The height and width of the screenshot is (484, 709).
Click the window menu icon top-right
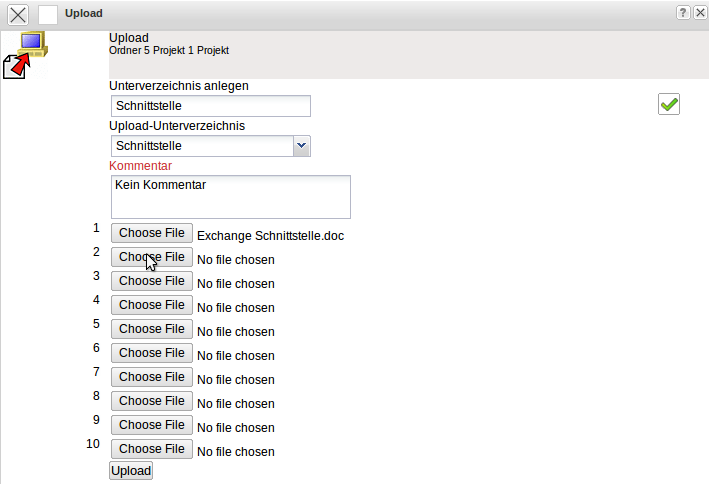pyautogui.click(x=698, y=13)
